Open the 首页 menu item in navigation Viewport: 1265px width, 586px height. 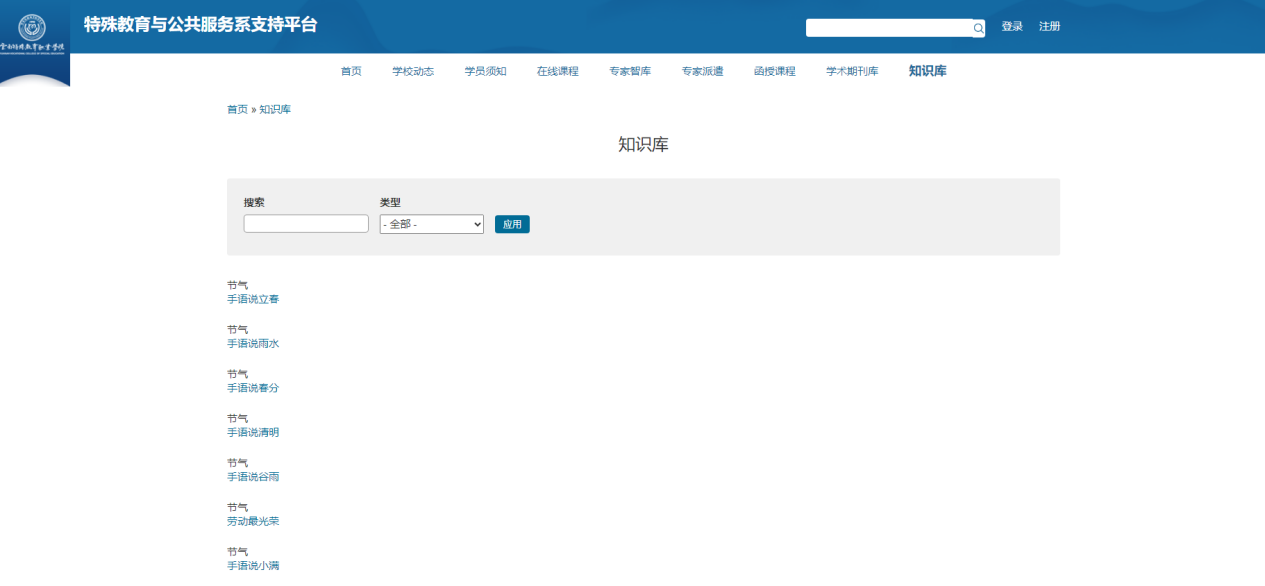[x=351, y=71]
